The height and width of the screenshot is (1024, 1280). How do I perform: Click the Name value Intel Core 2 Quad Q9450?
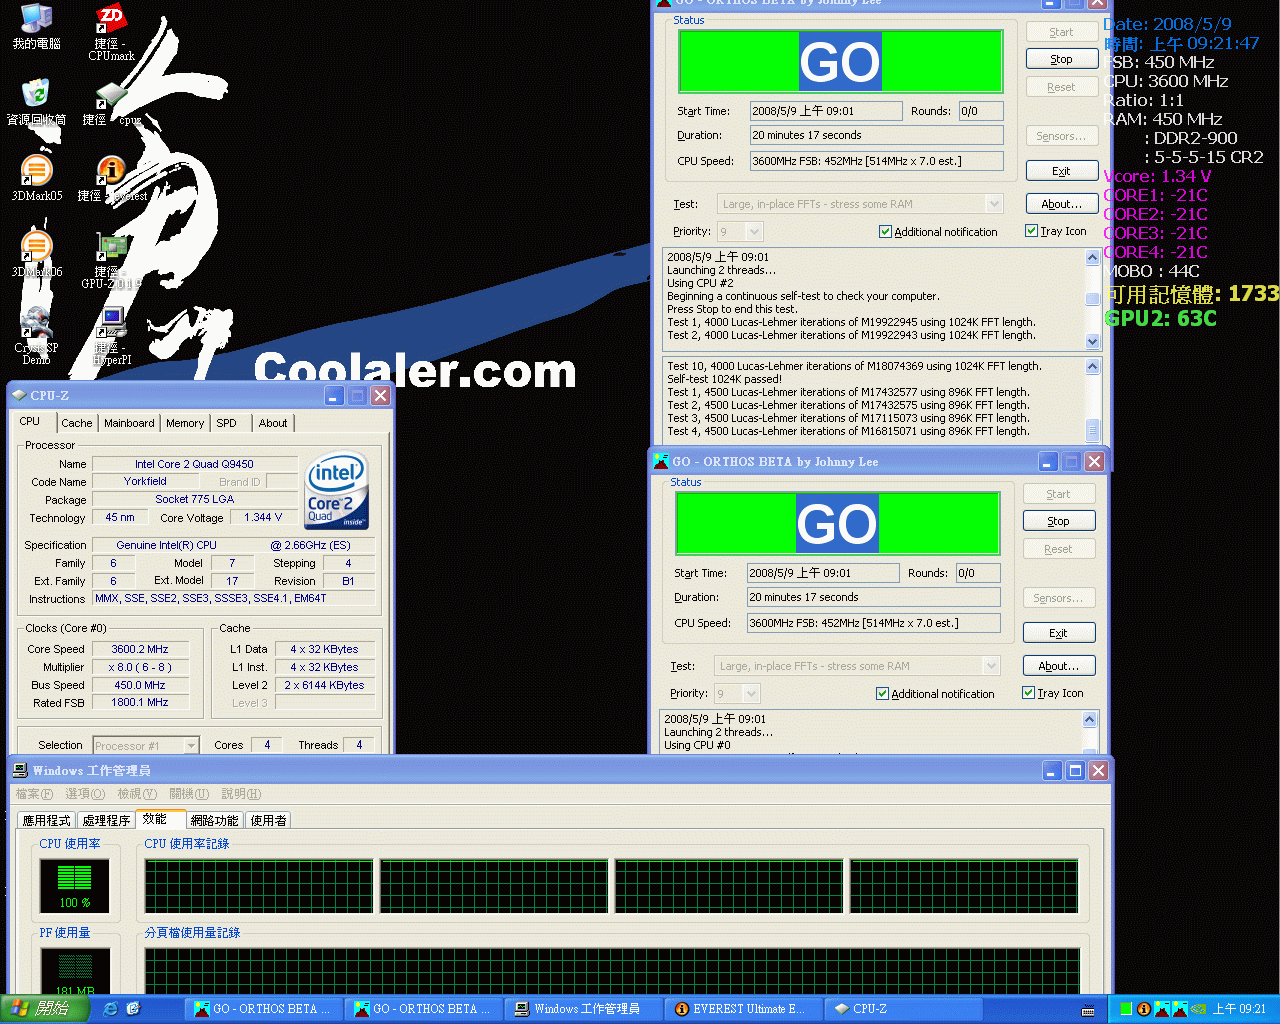[x=195, y=464]
